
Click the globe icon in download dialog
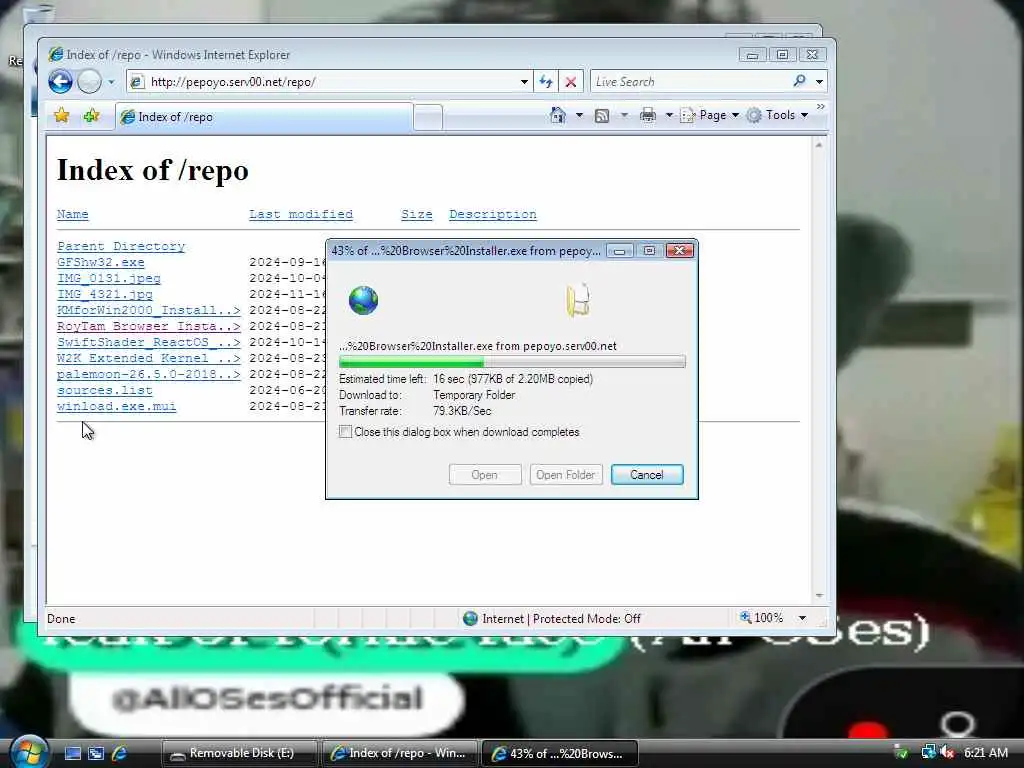point(363,300)
